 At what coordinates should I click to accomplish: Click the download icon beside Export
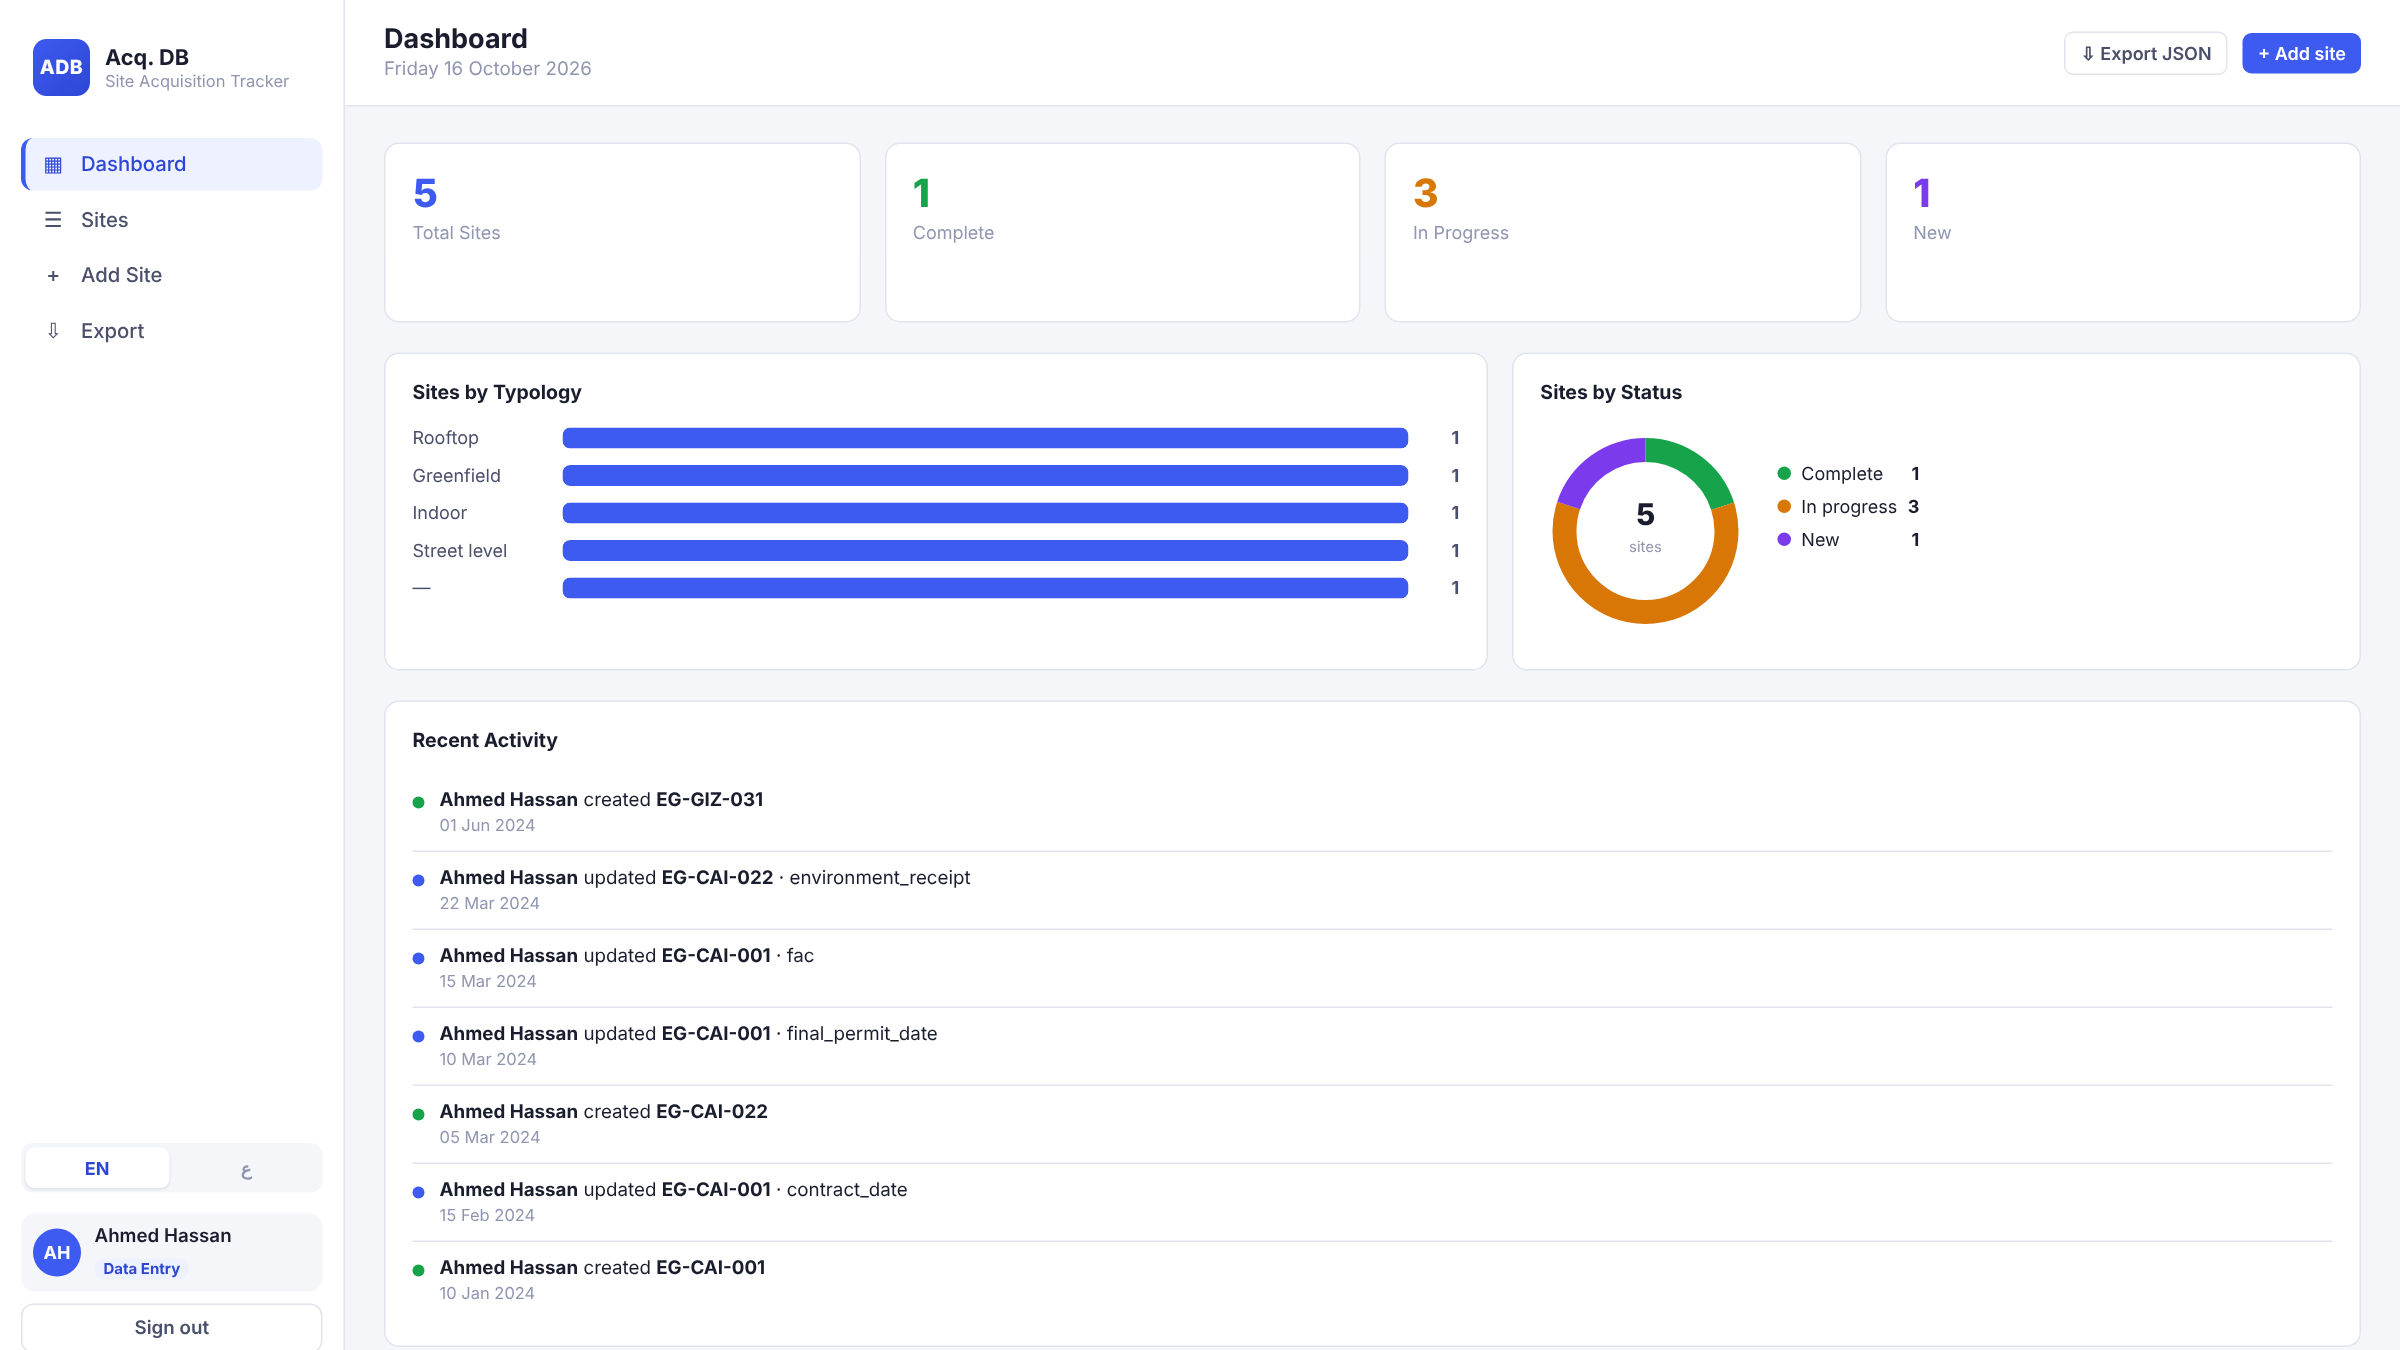tap(53, 331)
